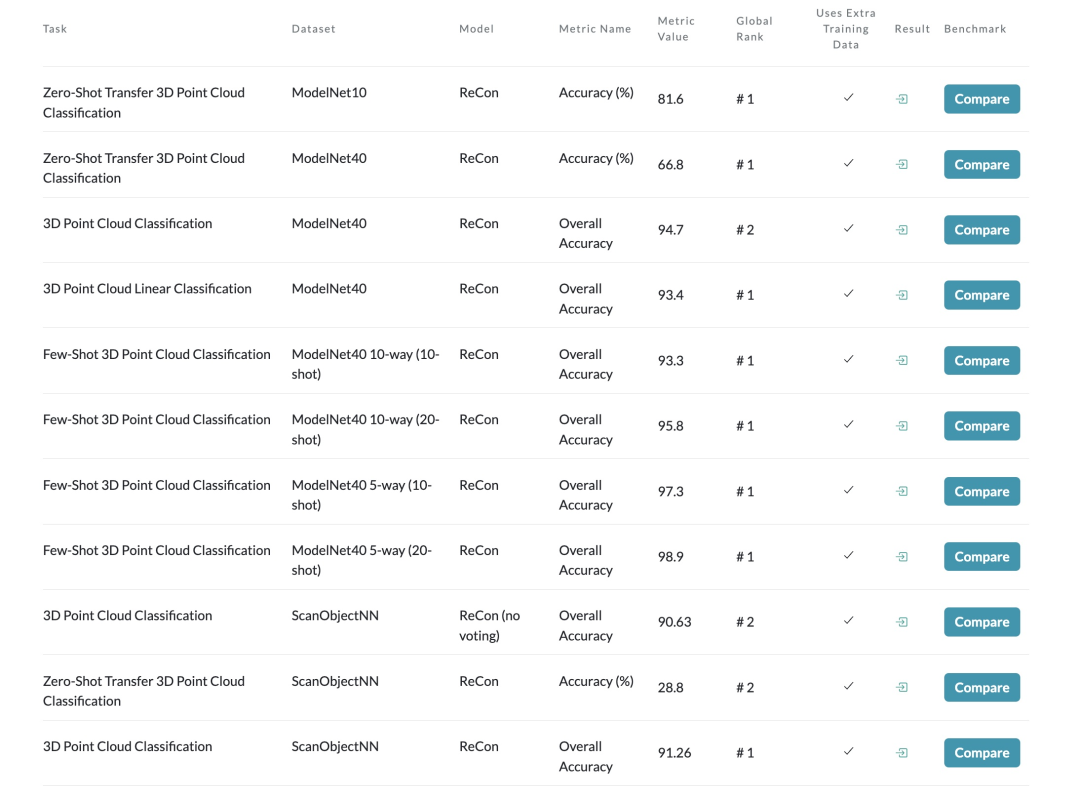Image resolution: width=1080 pixels, height=799 pixels.
Task: Open ScanObjectNN dataset in the 91.26 row
Action: click(335, 747)
